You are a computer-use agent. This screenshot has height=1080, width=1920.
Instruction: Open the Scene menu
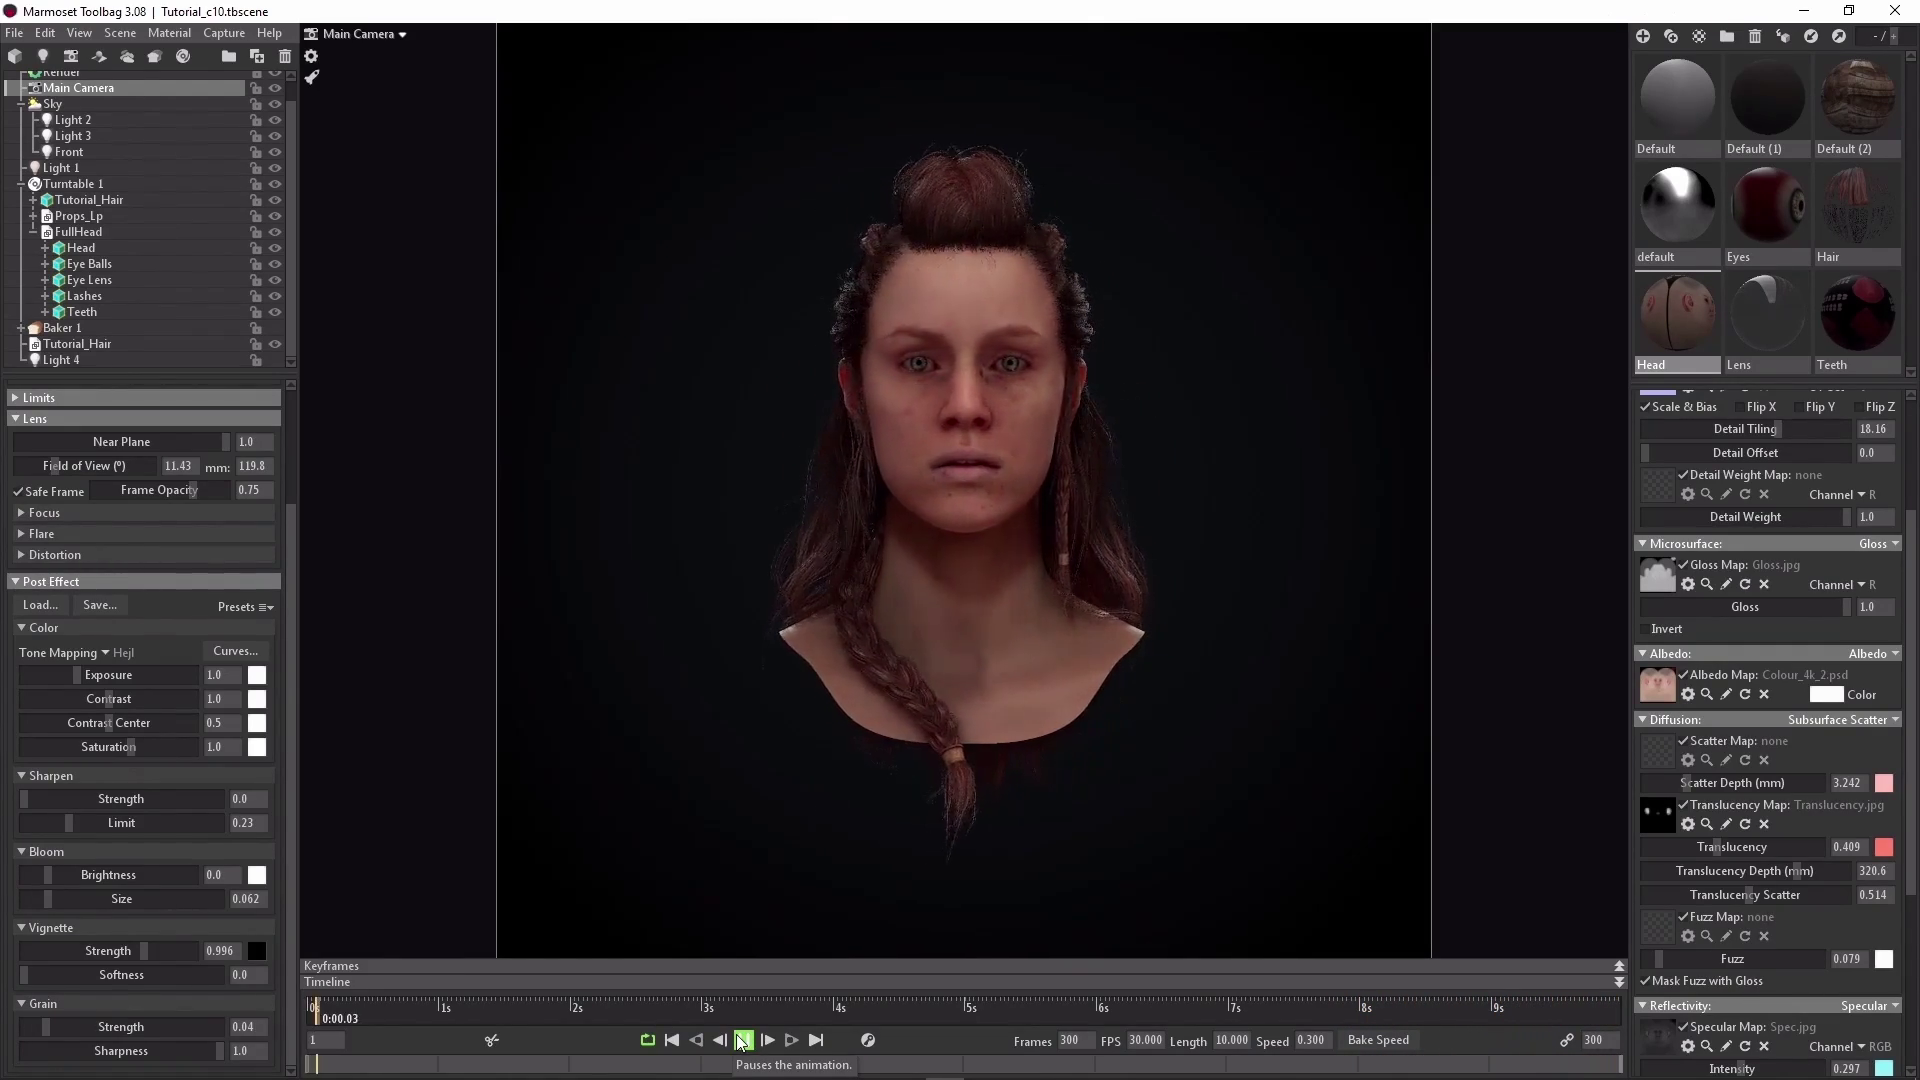(120, 33)
